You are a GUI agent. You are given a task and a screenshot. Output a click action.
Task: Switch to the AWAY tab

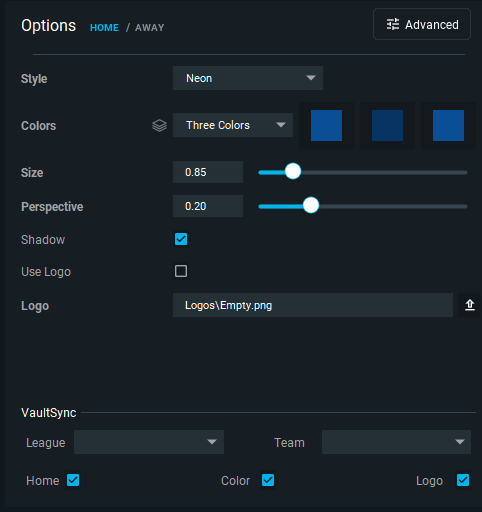pyautogui.click(x=149, y=28)
